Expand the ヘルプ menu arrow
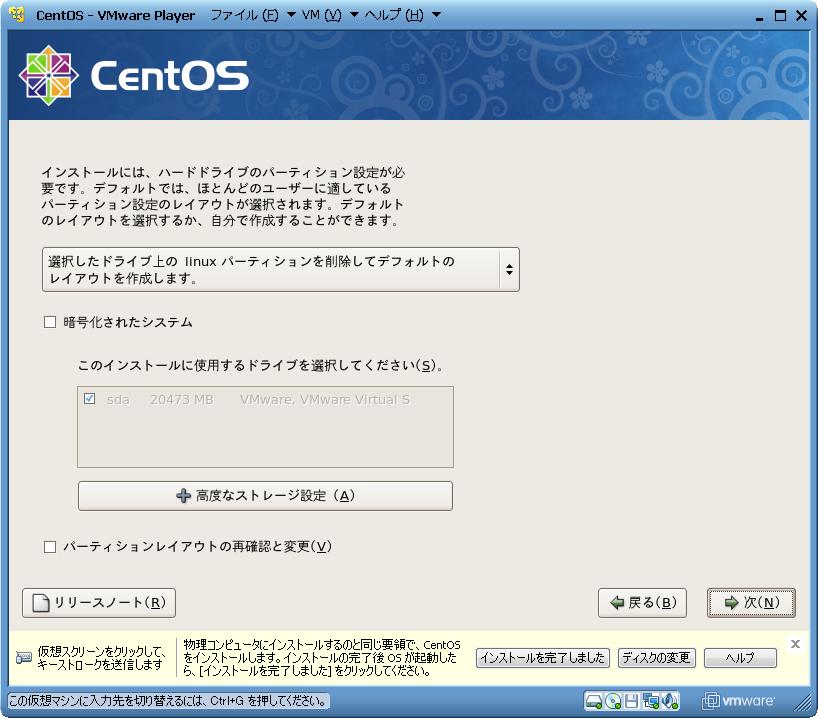The height and width of the screenshot is (718, 818). pos(436,16)
